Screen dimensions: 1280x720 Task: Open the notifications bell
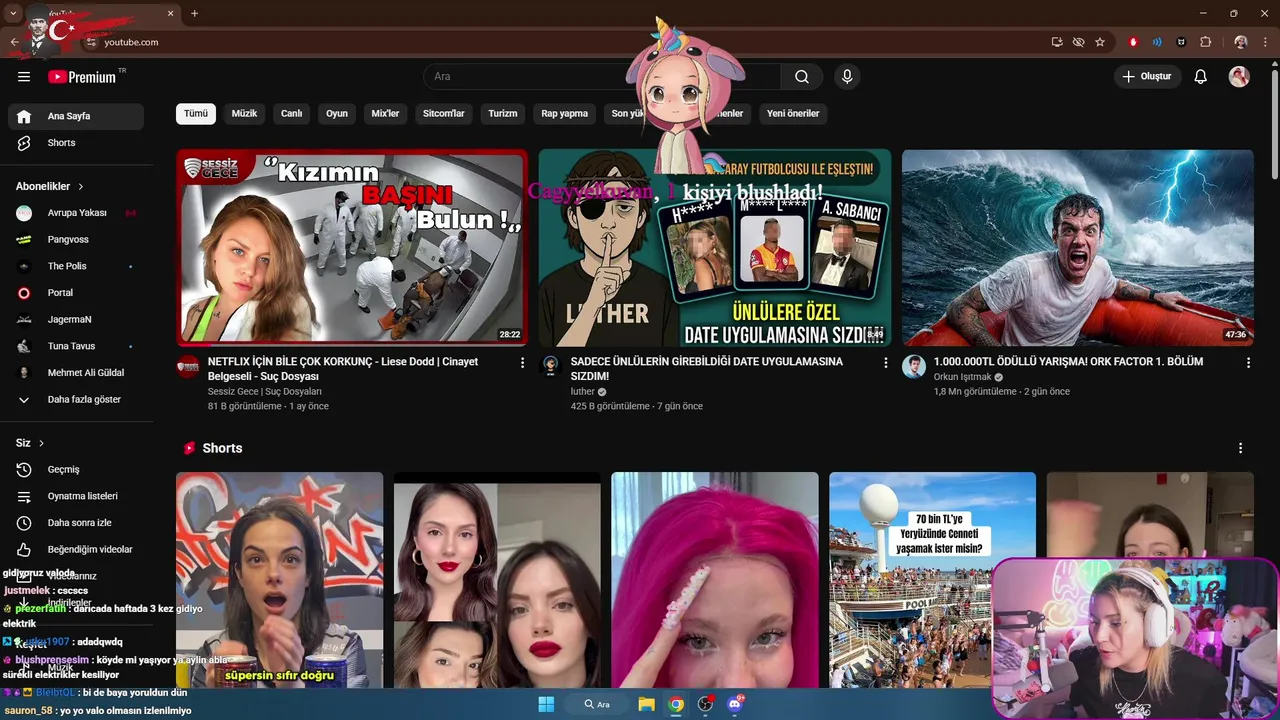coord(1201,77)
